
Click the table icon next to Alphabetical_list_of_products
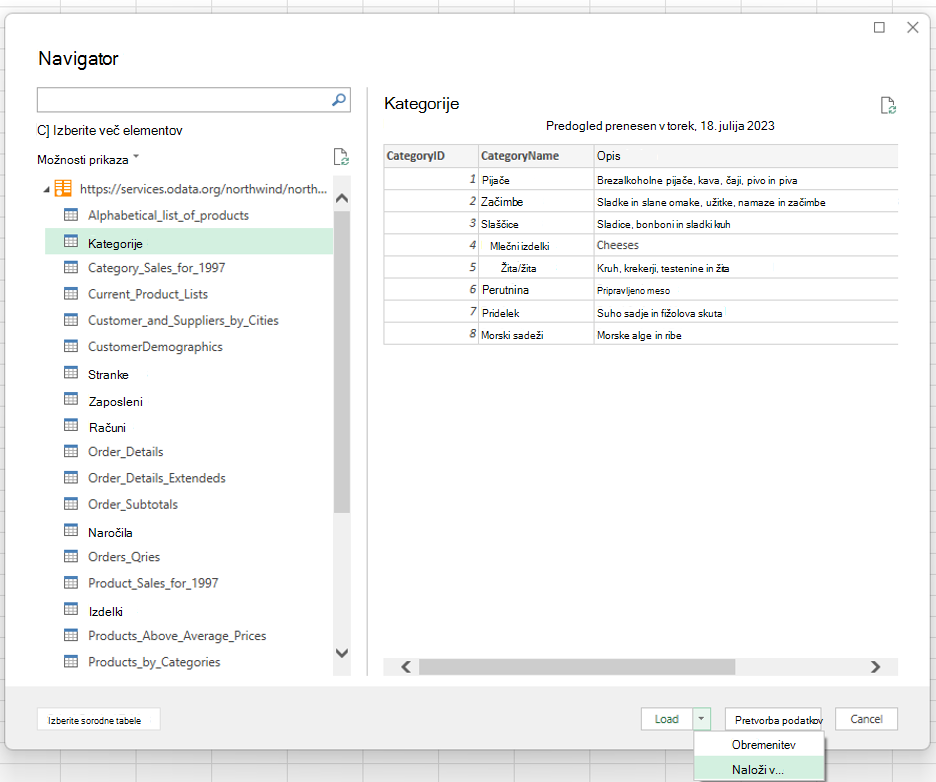[71, 215]
